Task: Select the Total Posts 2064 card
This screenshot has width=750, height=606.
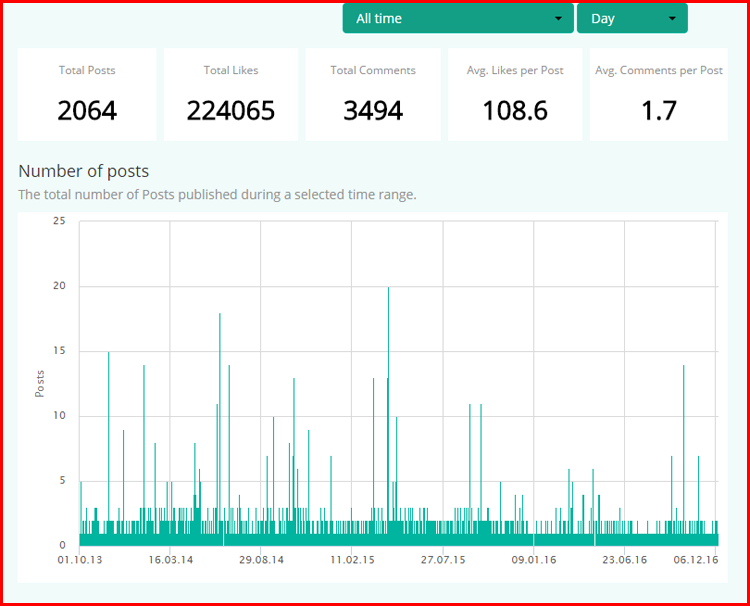Action: [87, 94]
